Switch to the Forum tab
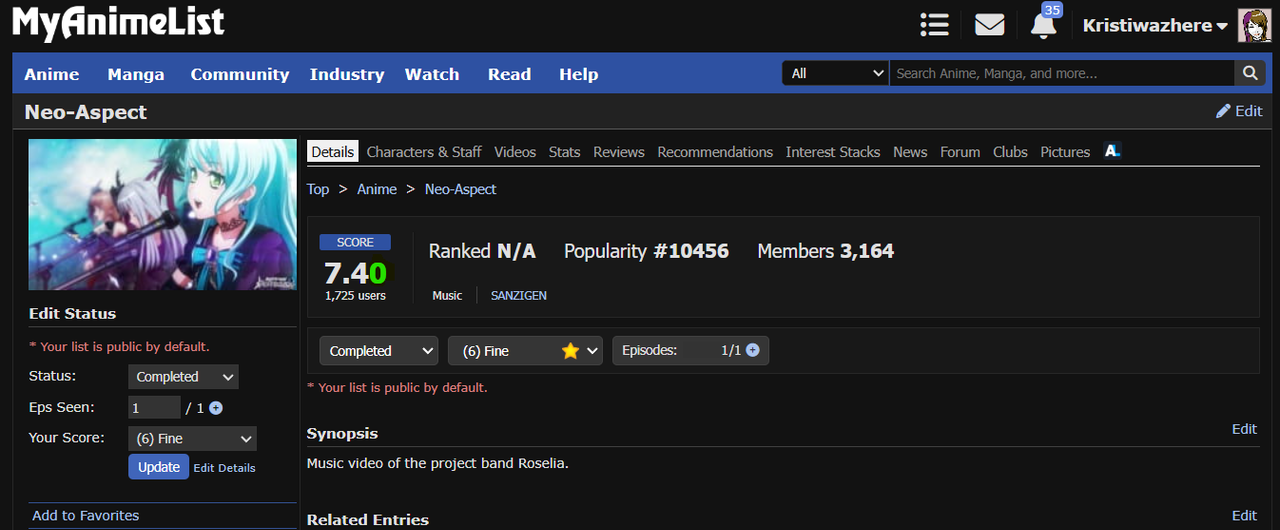This screenshot has height=530, width=1280. point(960,152)
